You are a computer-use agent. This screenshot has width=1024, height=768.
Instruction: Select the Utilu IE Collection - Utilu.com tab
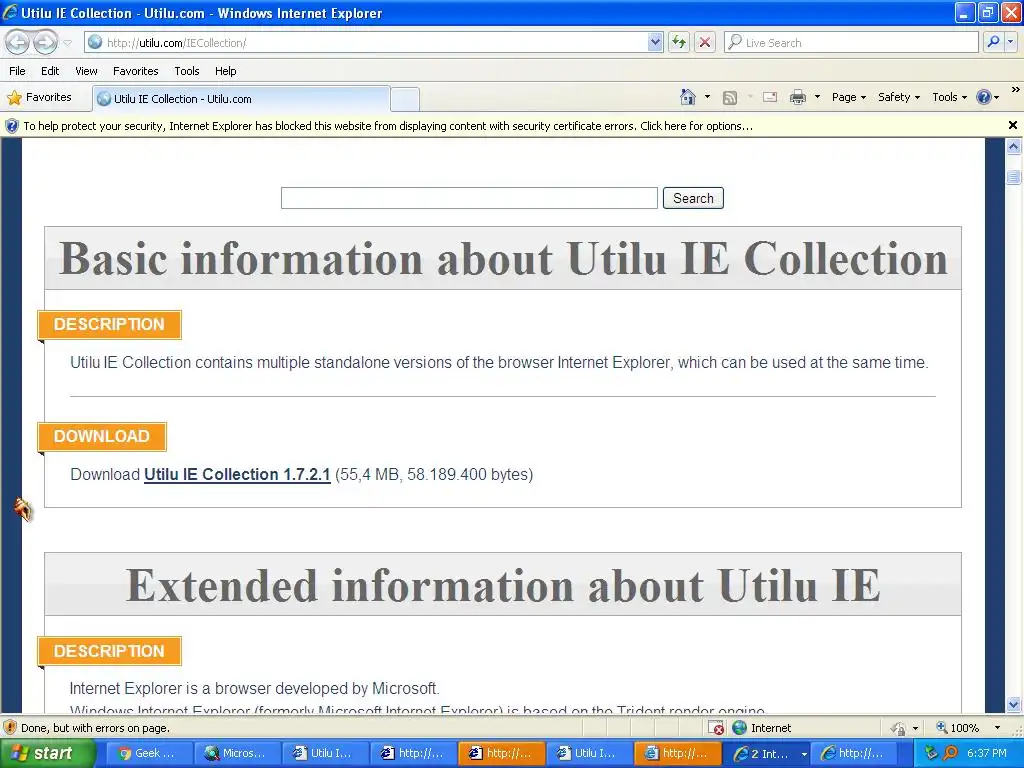pyautogui.click(x=241, y=99)
